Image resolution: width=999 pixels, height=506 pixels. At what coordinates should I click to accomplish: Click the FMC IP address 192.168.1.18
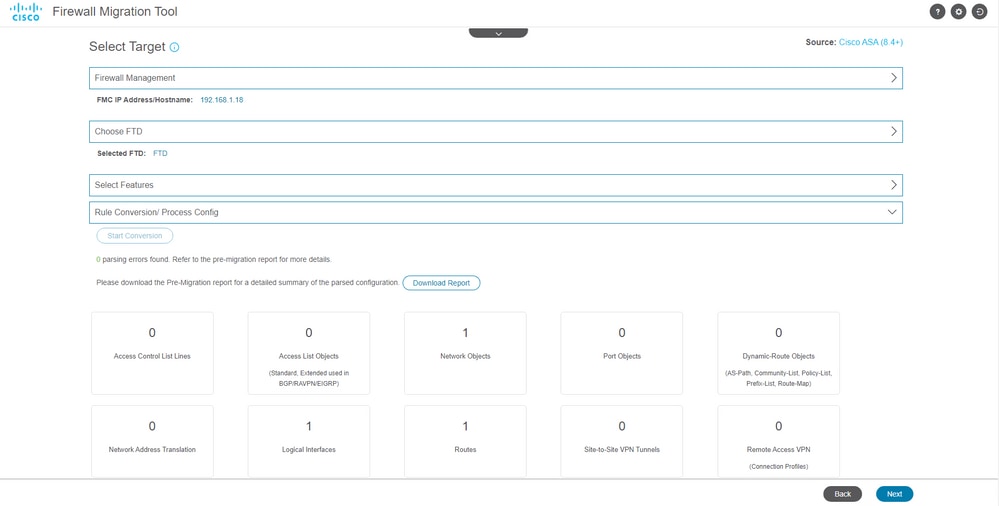(222, 100)
